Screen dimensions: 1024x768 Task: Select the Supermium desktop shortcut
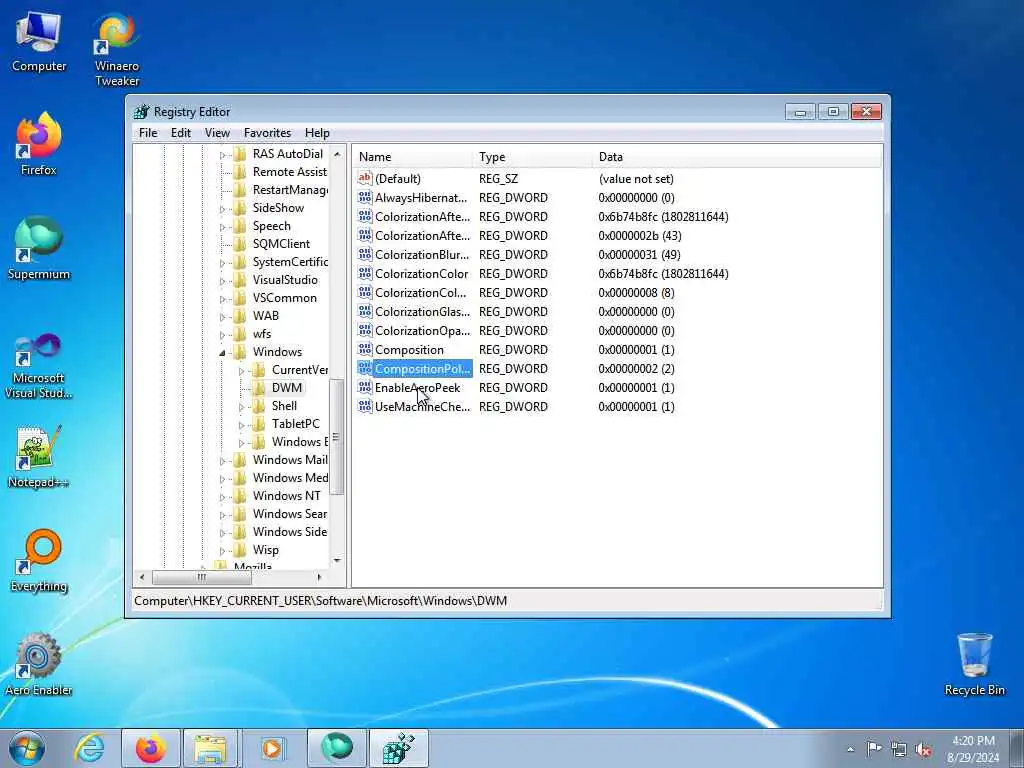point(39,248)
